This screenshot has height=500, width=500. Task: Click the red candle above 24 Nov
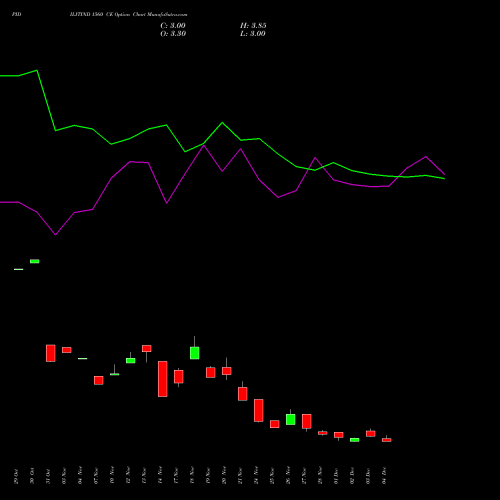click(259, 410)
